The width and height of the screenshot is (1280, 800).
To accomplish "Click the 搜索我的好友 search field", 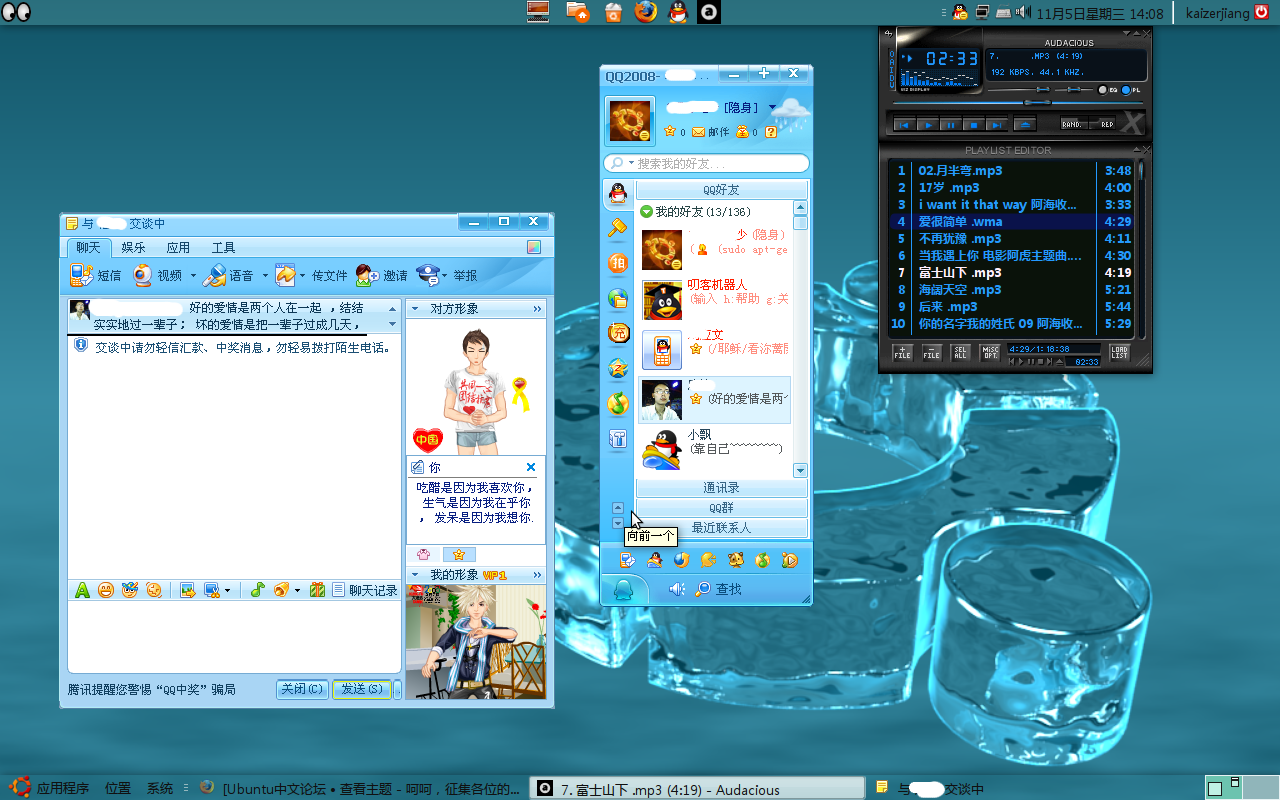I will click(706, 163).
